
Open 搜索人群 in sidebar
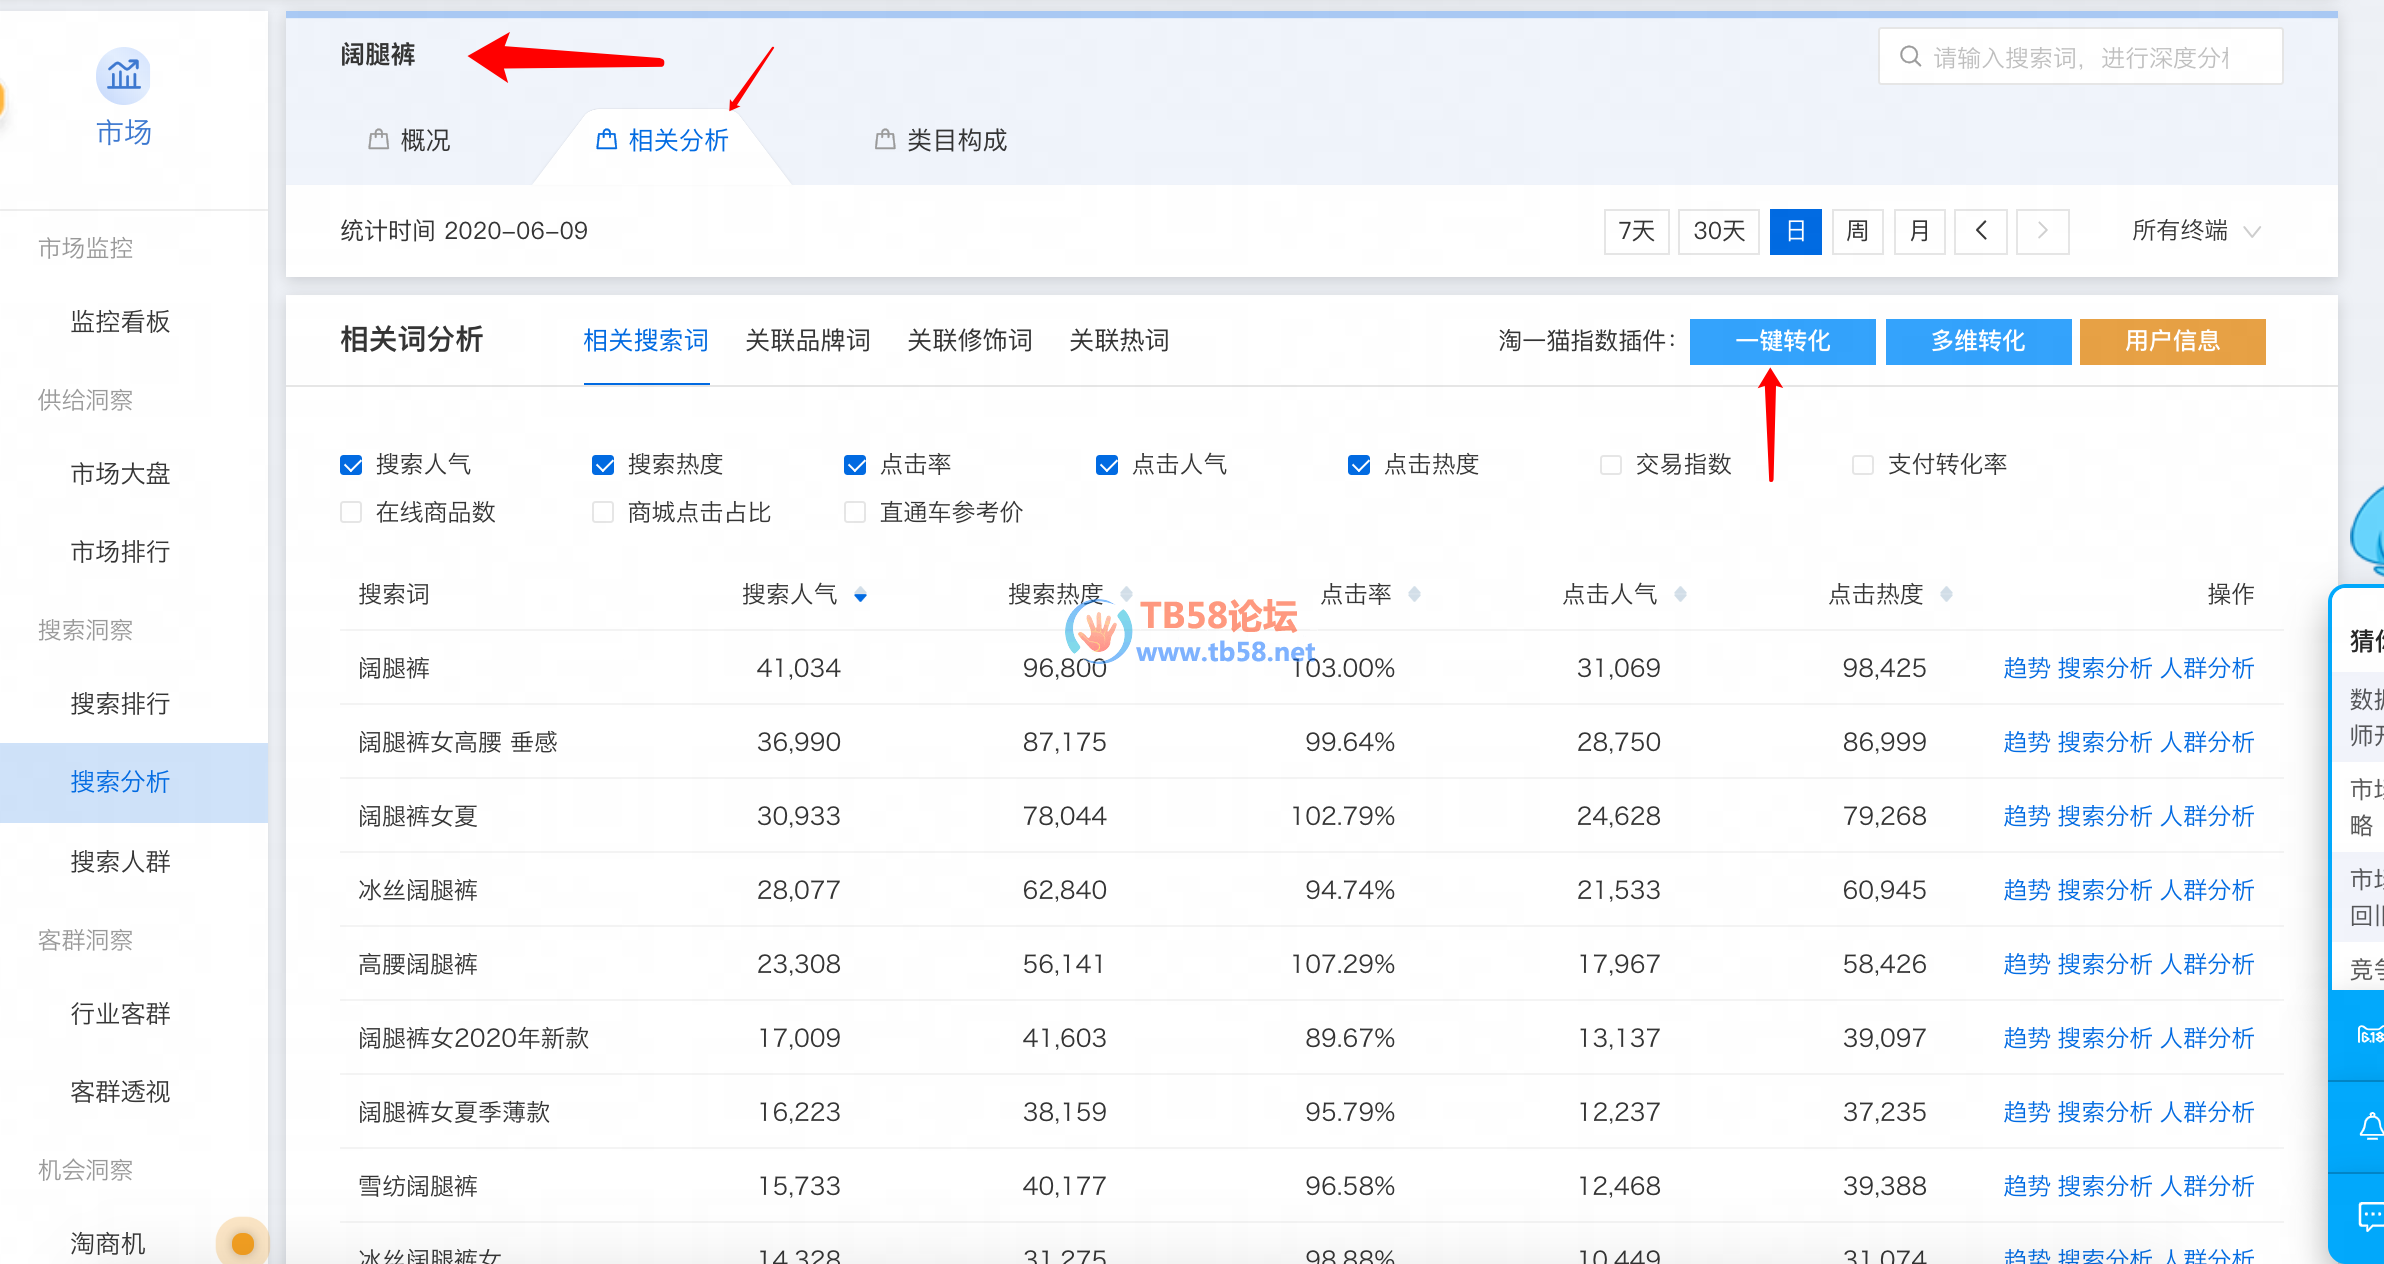120,862
